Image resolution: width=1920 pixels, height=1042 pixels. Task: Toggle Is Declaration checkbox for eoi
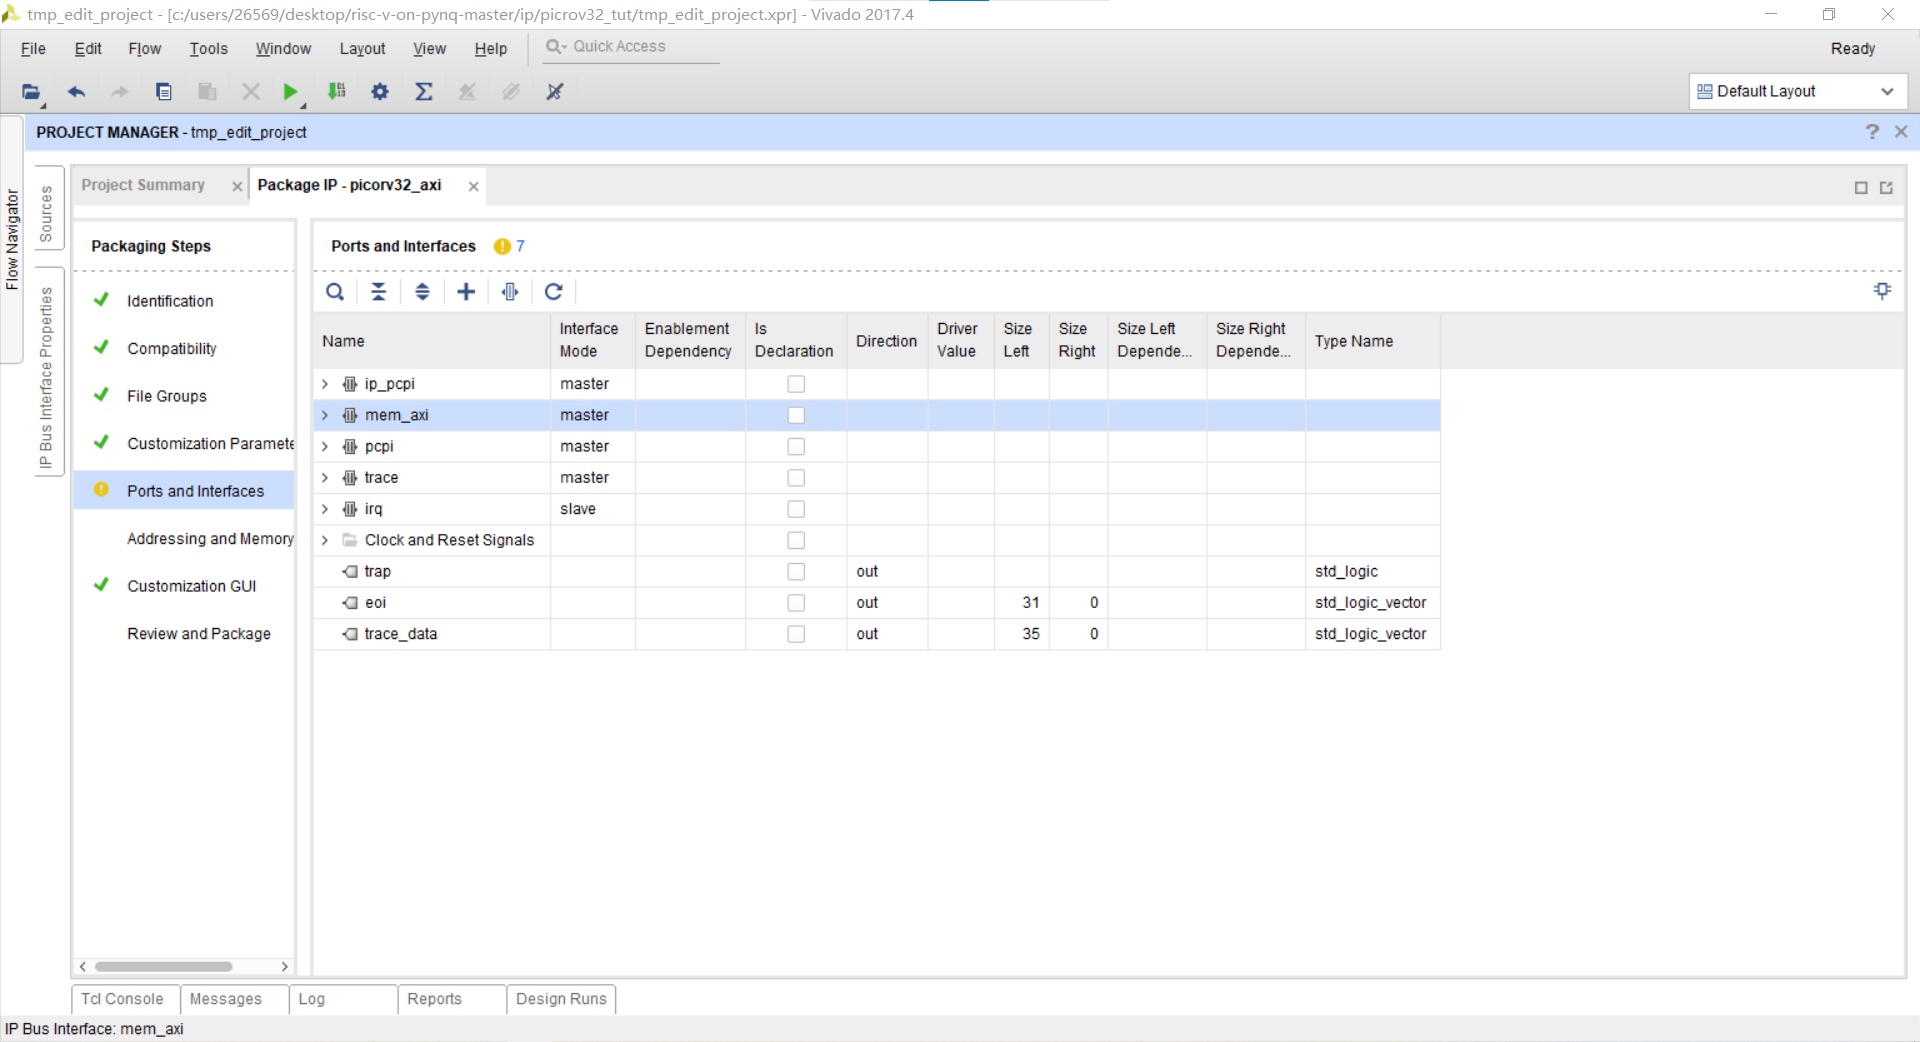click(796, 603)
